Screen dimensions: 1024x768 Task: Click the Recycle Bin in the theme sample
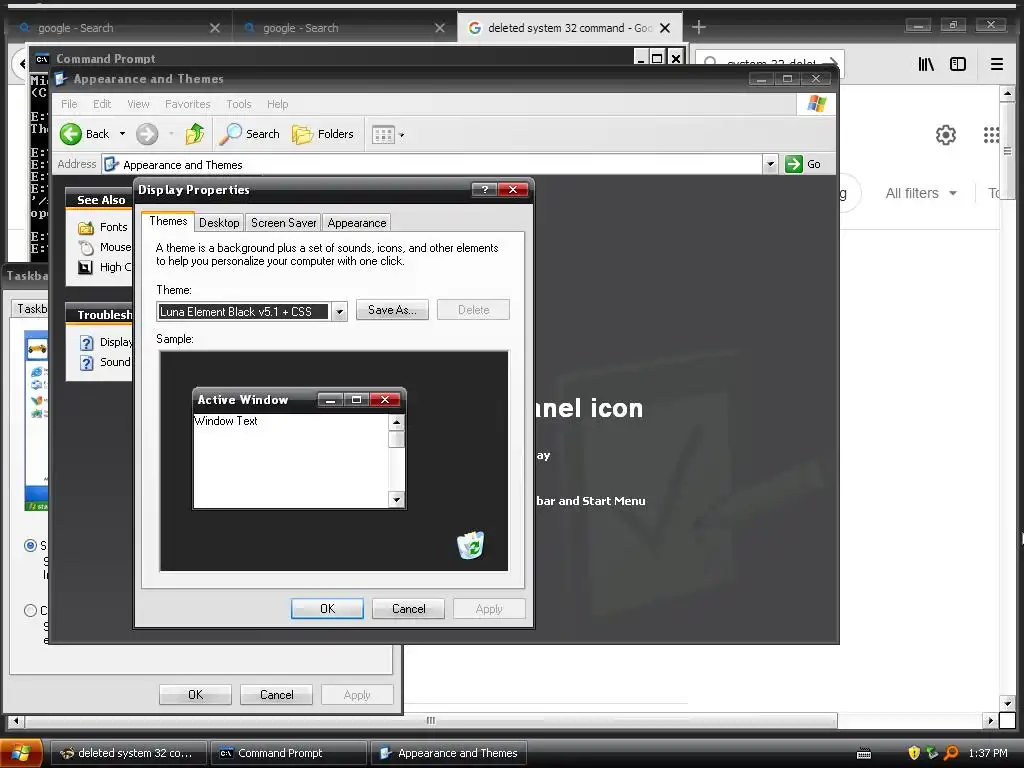[470, 545]
